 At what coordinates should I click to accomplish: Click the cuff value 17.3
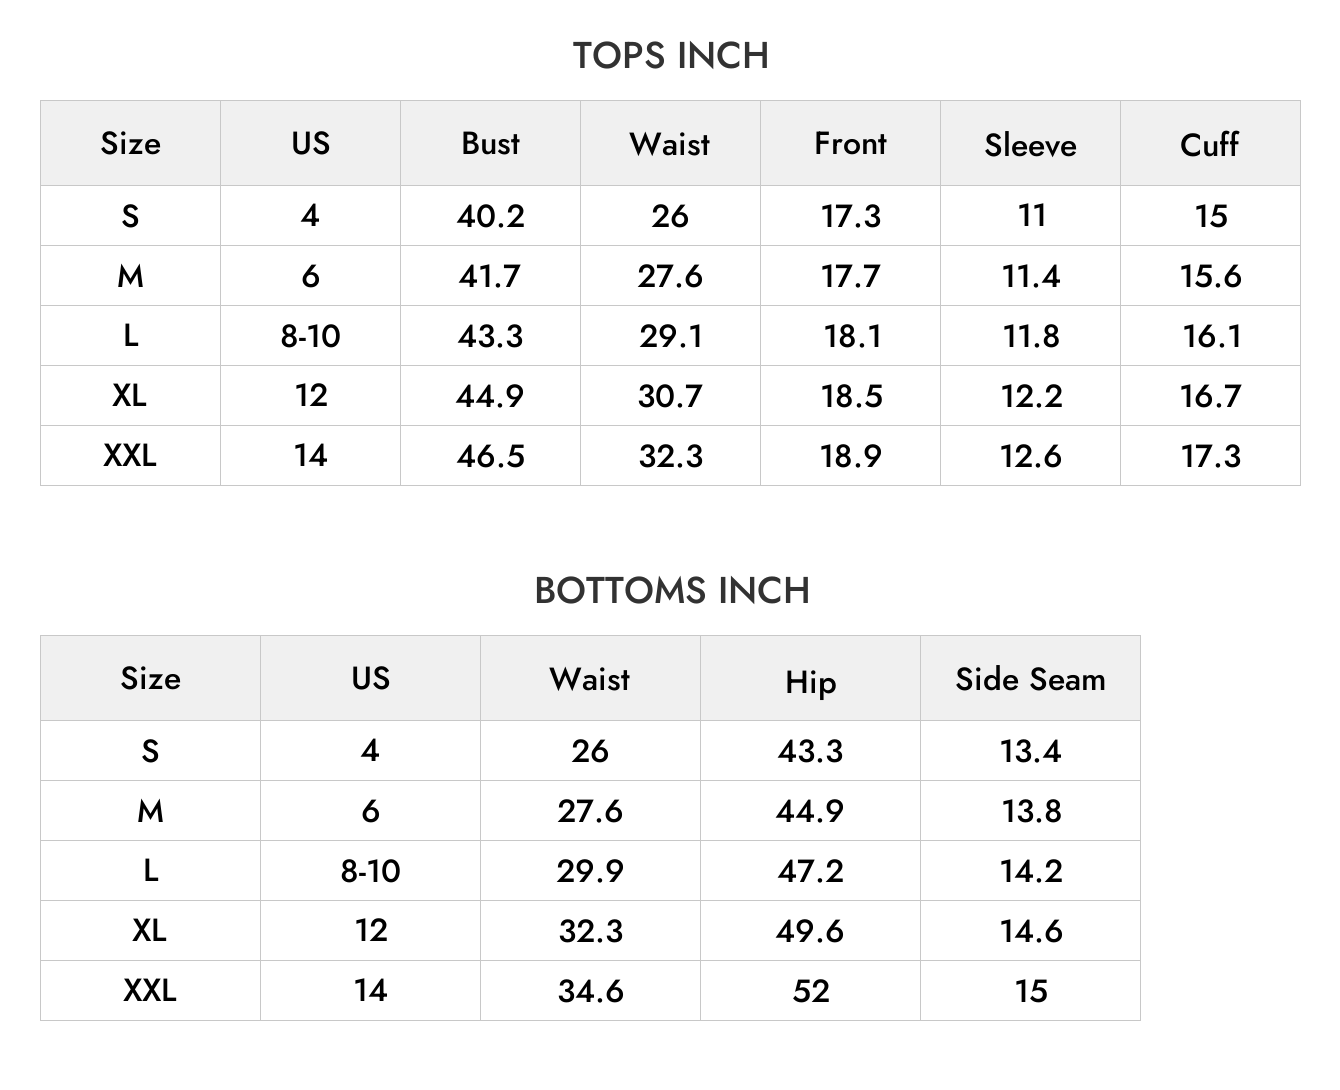[1210, 456]
